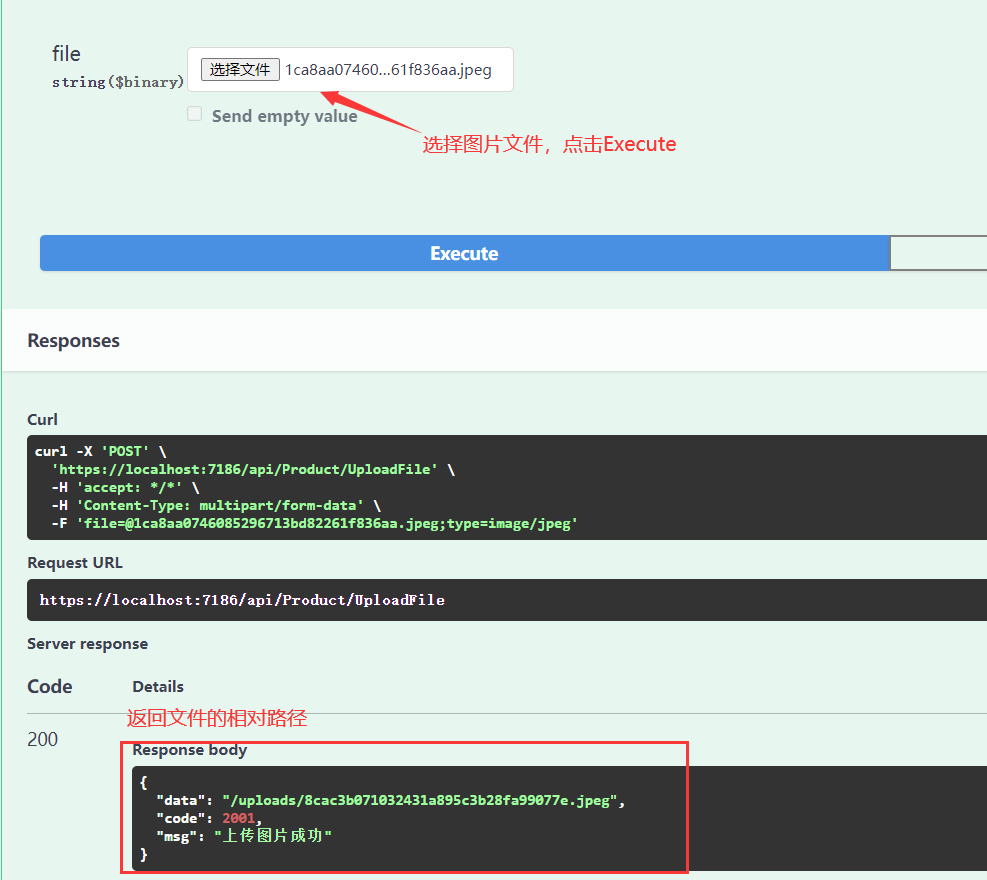Click the Responses section header
The image size is (987, 880).
74,341
